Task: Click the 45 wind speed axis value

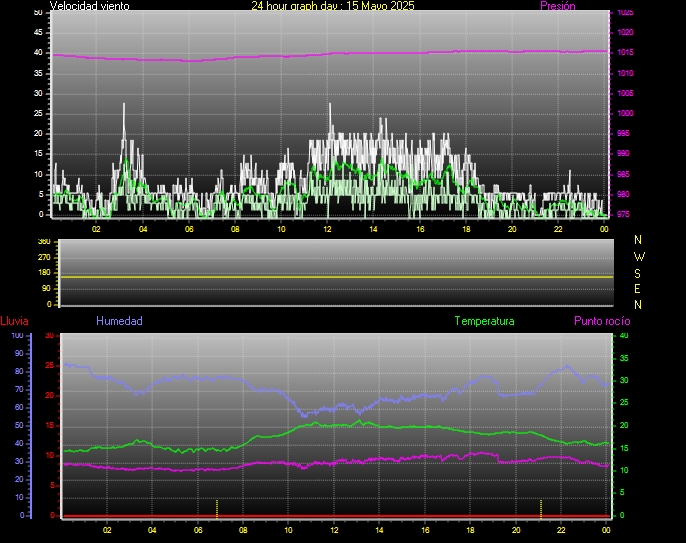Action: click(x=38, y=32)
